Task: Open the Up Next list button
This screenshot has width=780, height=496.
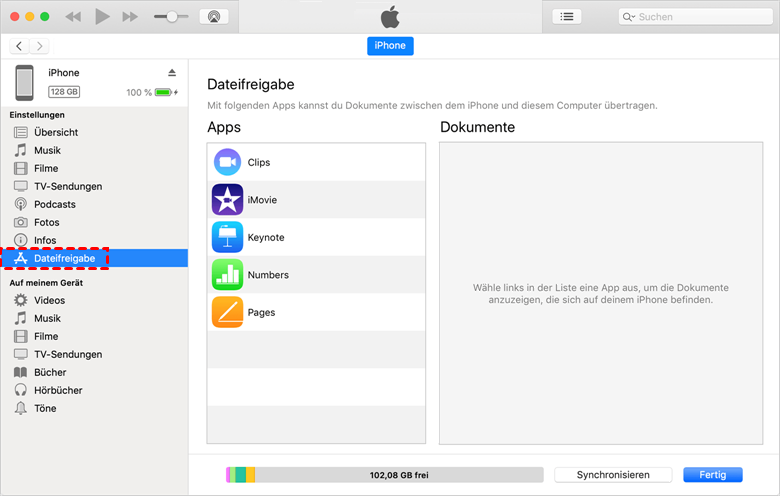Action: (567, 16)
